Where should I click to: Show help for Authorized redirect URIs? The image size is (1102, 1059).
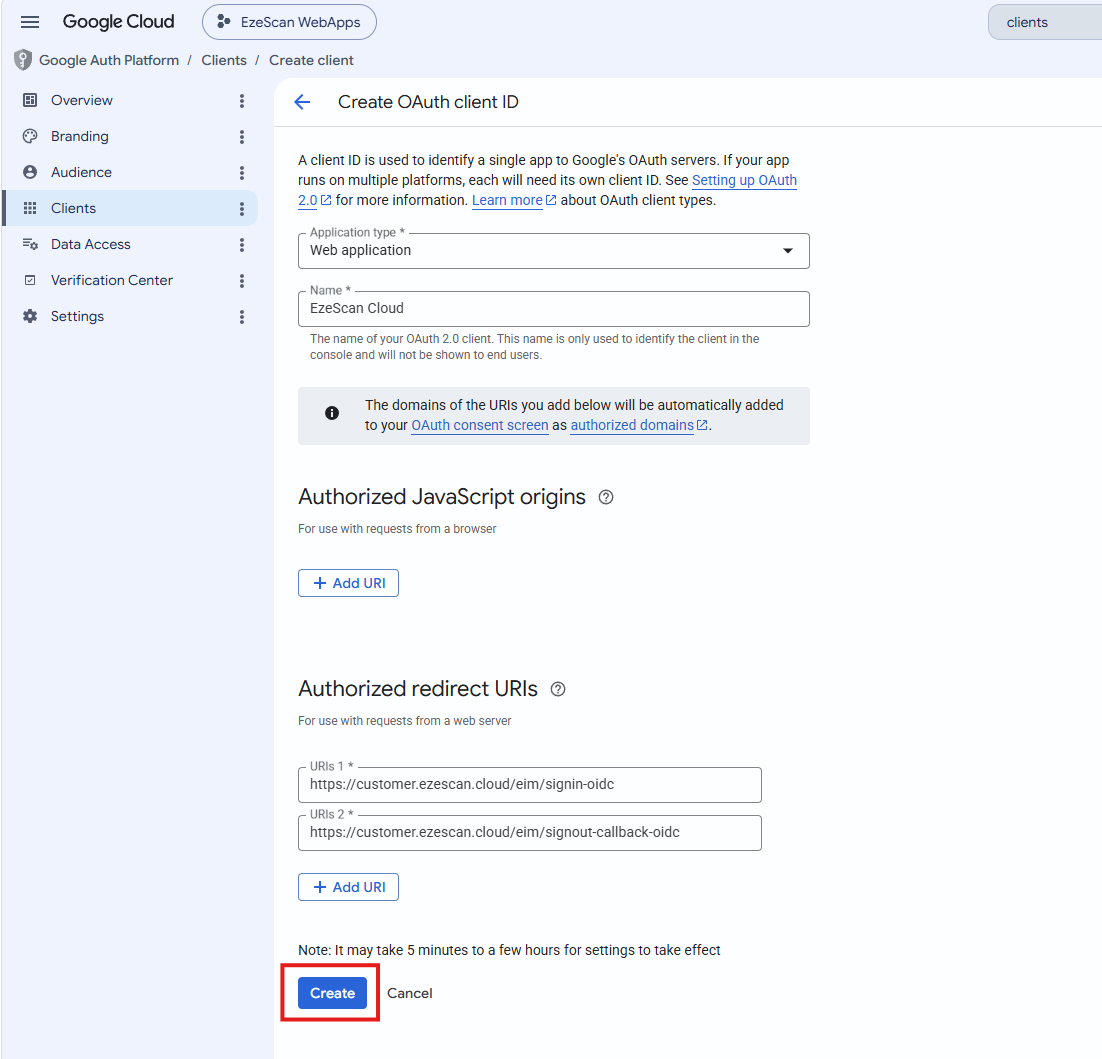point(557,689)
